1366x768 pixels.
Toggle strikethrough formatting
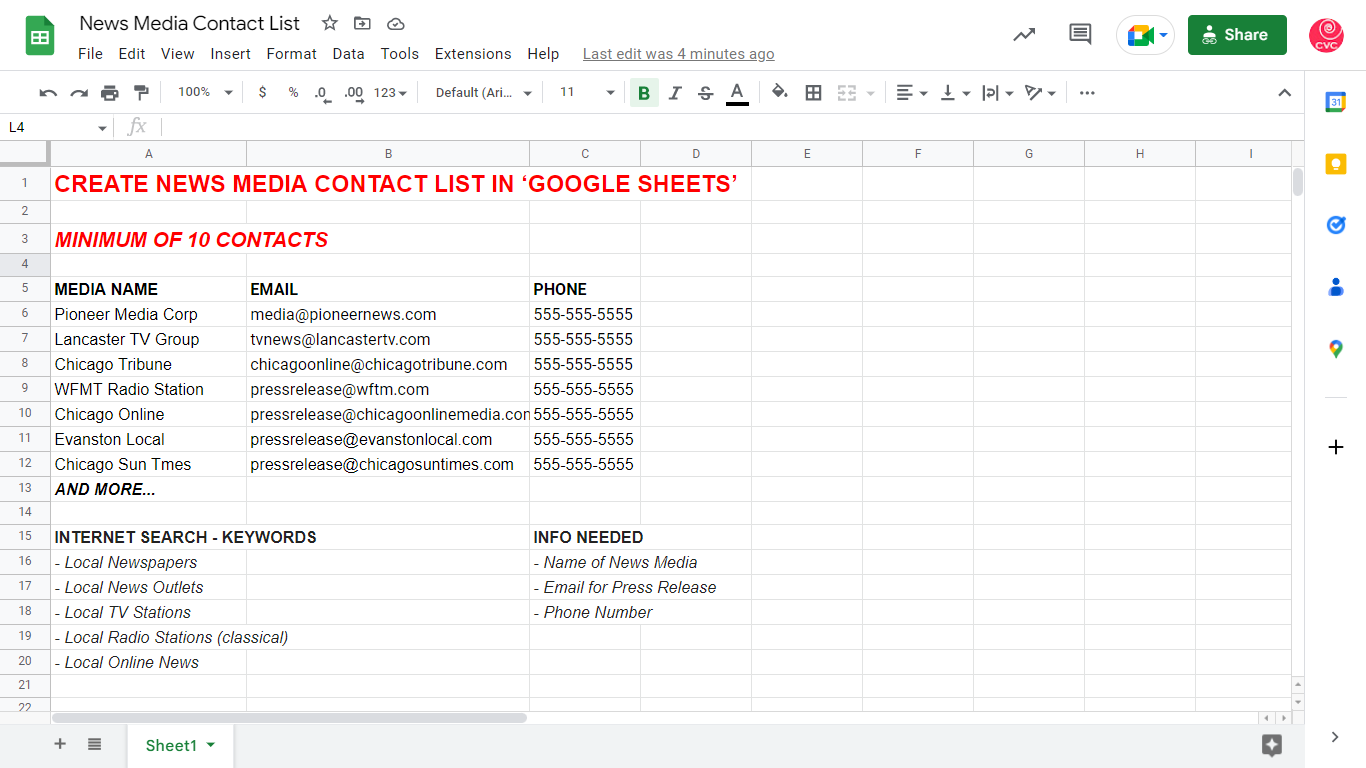tap(705, 93)
